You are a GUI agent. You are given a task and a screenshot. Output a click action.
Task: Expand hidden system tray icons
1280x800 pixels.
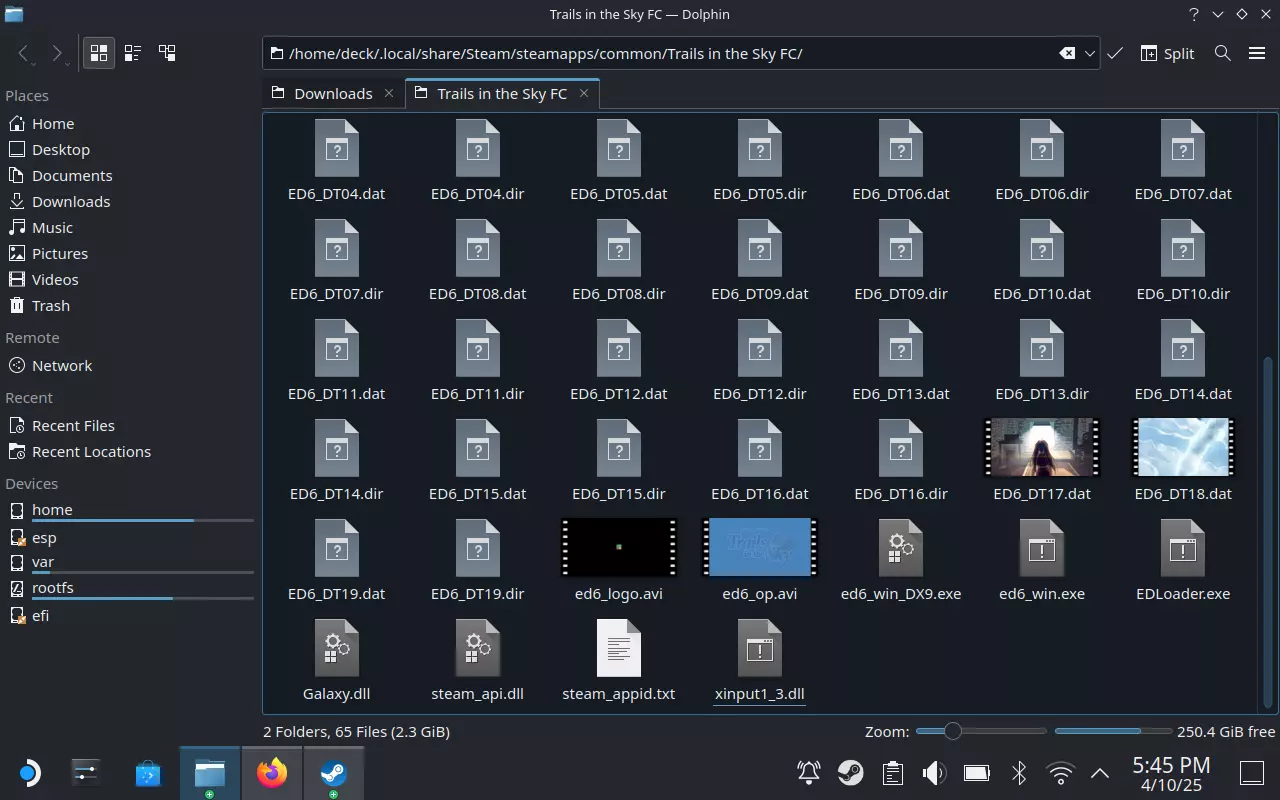(x=1100, y=772)
